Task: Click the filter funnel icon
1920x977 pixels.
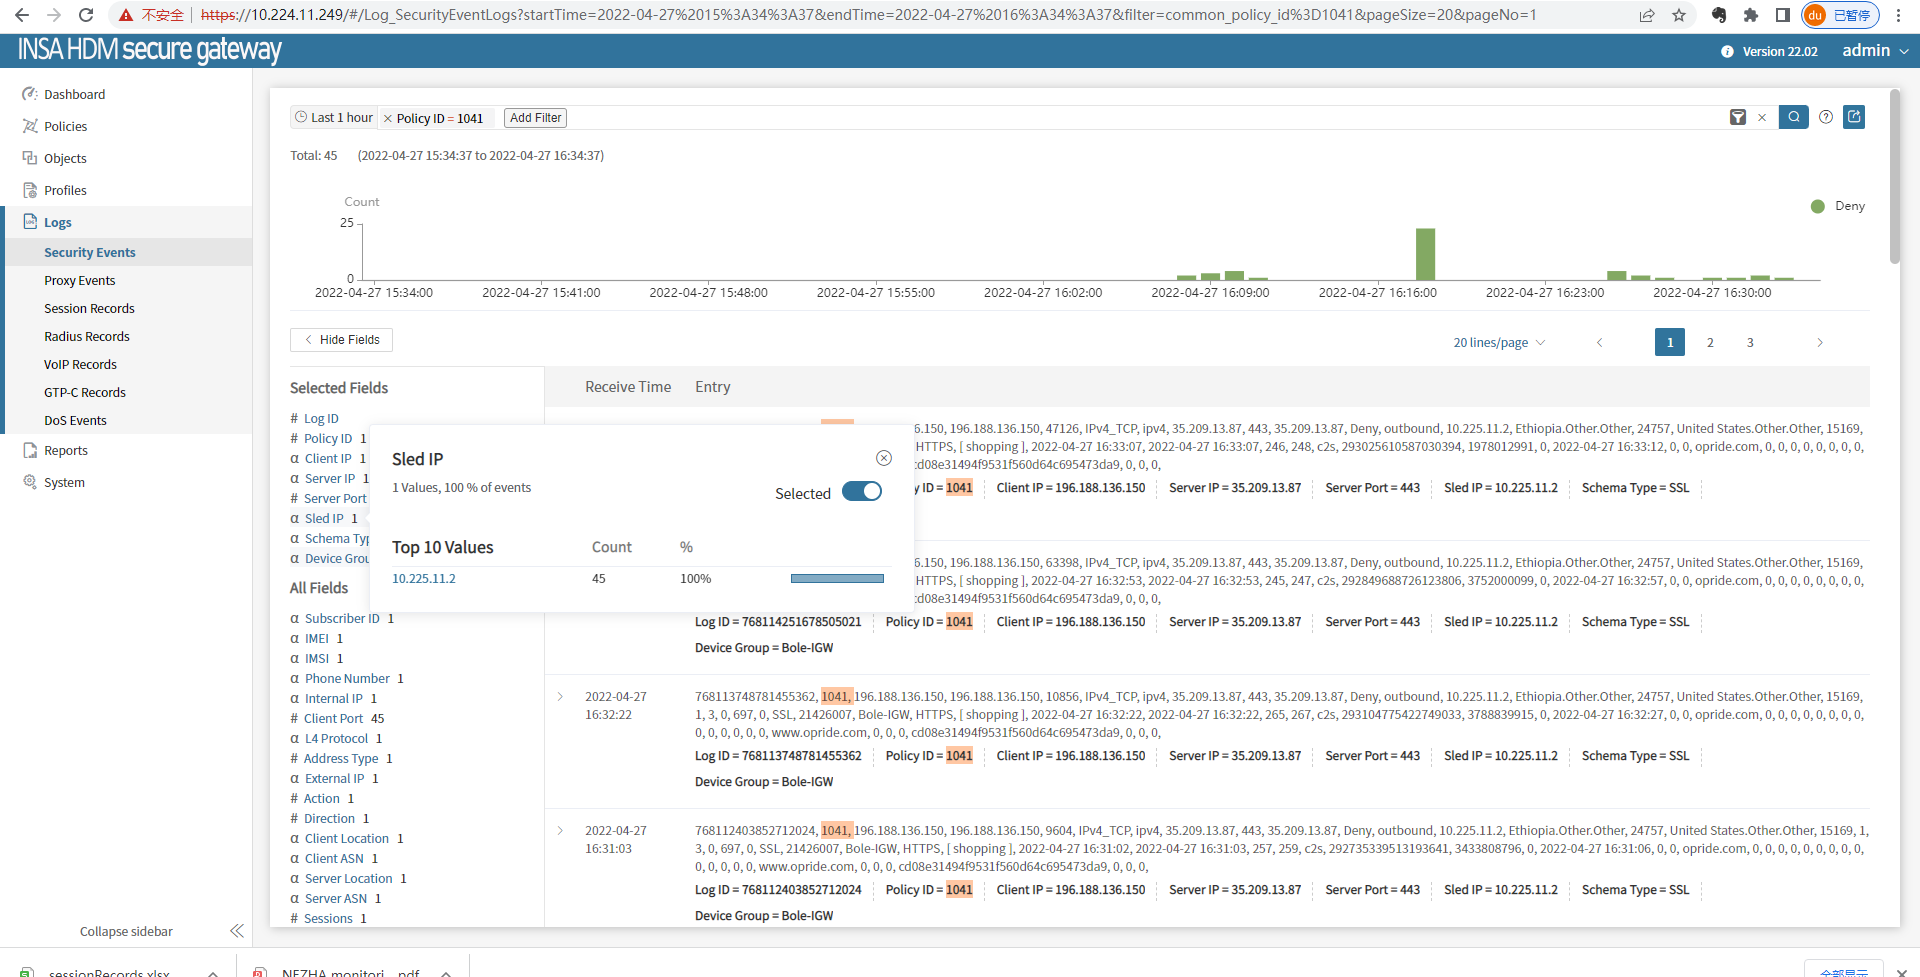Action: click(x=1738, y=117)
